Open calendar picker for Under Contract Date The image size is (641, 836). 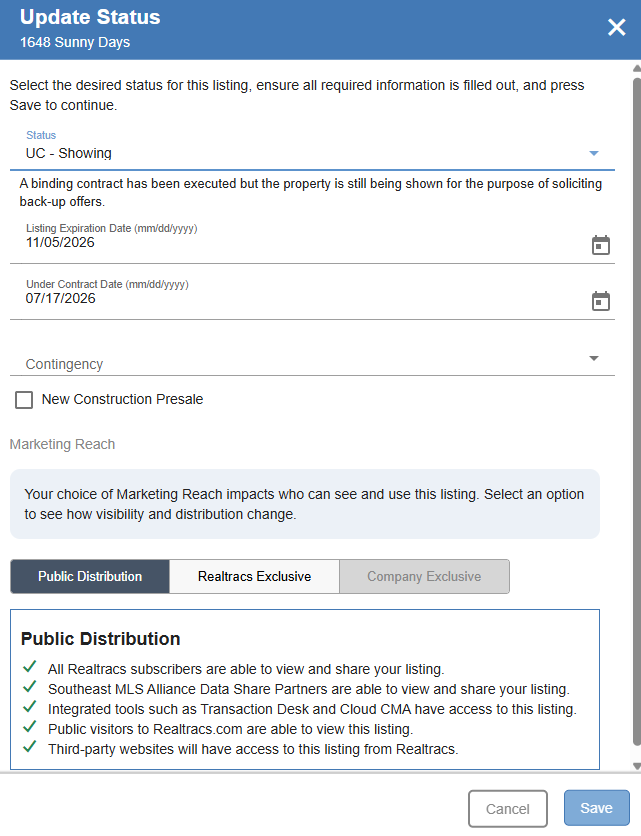click(600, 301)
